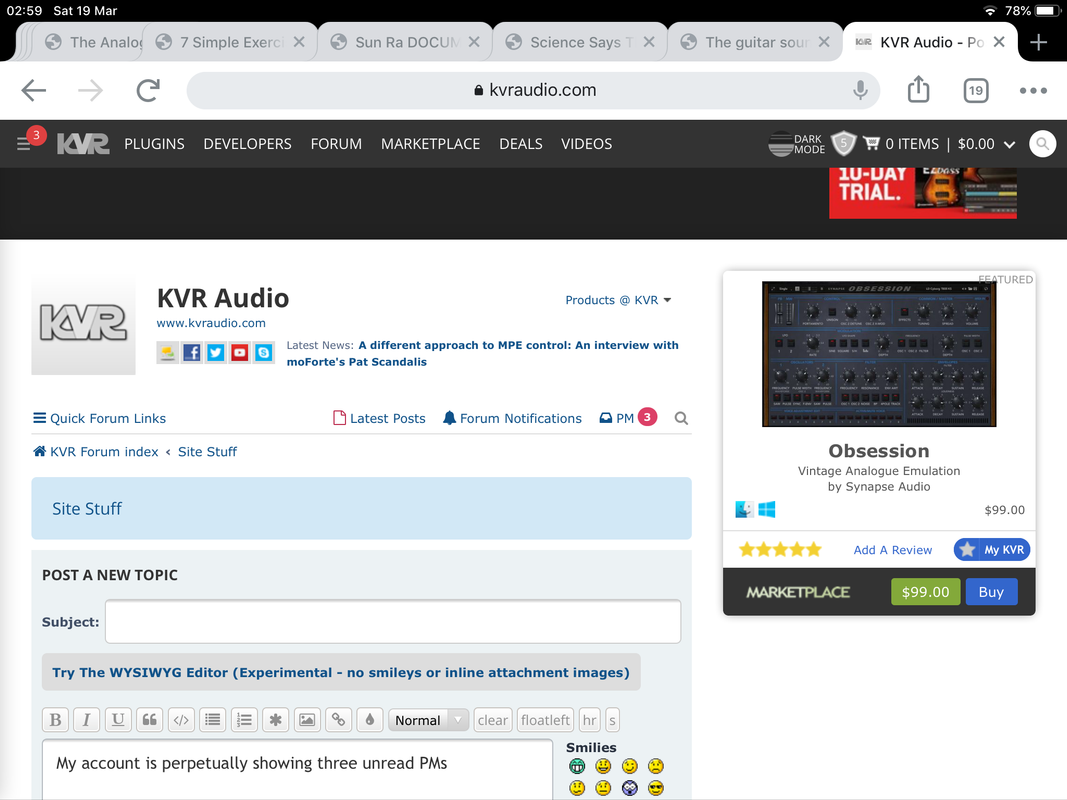Insert the green grin smiley
Image resolution: width=1067 pixels, height=800 pixels.
(x=576, y=766)
